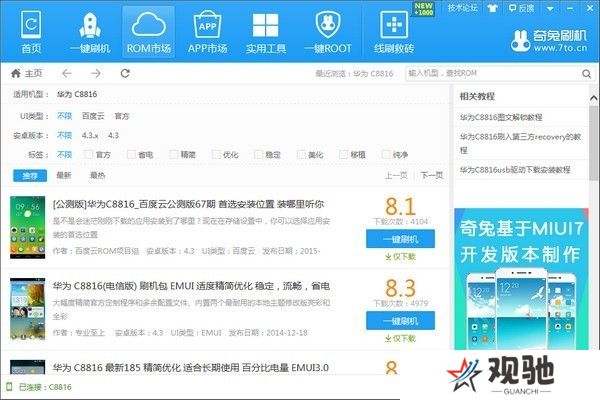Click the 已连接 C8816 phone status icon
Image resolution: width=600 pixels, height=400 pixels.
point(10,387)
